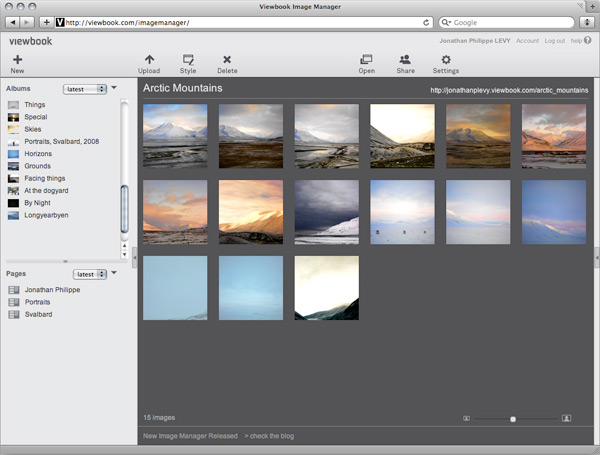Select the first mountain thumbnail in the top row

pyautogui.click(x=175, y=136)
